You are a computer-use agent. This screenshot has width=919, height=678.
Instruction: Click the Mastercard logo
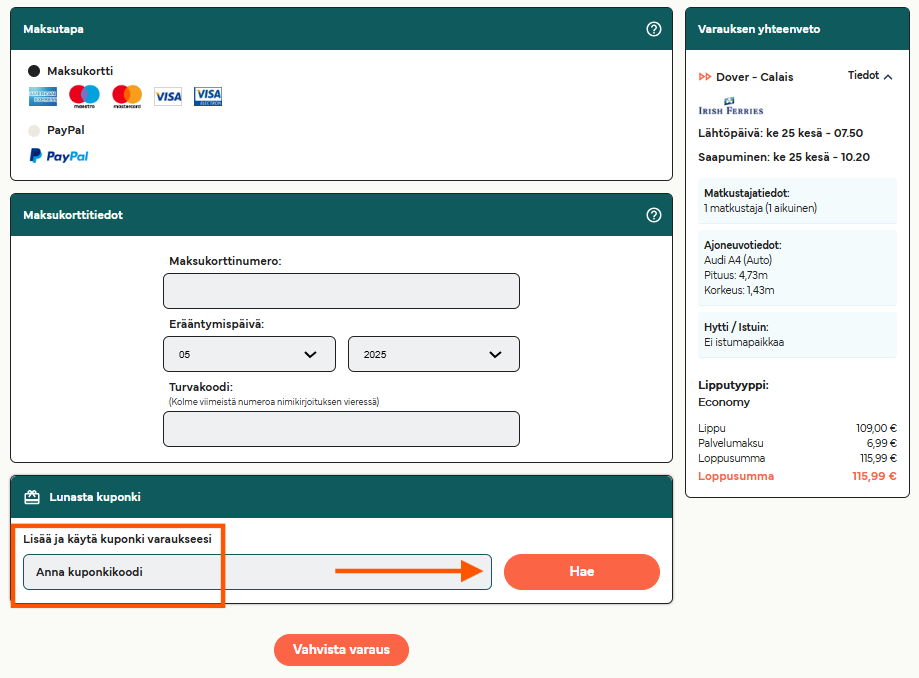pyautogui.click(x=127, y=97)
